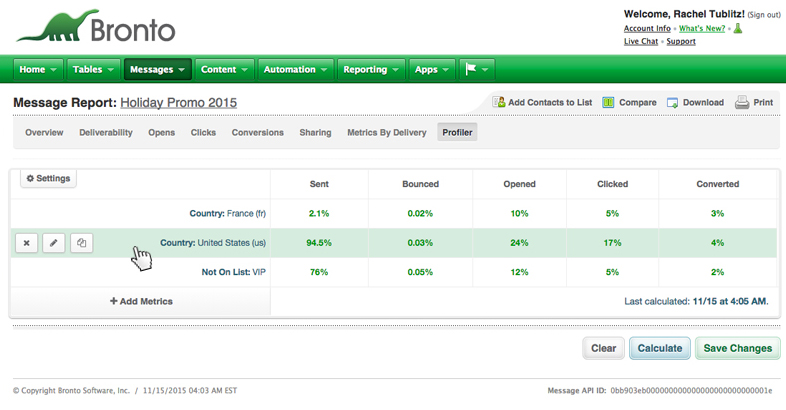Click the green flask icon near What's New

(738, 29)
